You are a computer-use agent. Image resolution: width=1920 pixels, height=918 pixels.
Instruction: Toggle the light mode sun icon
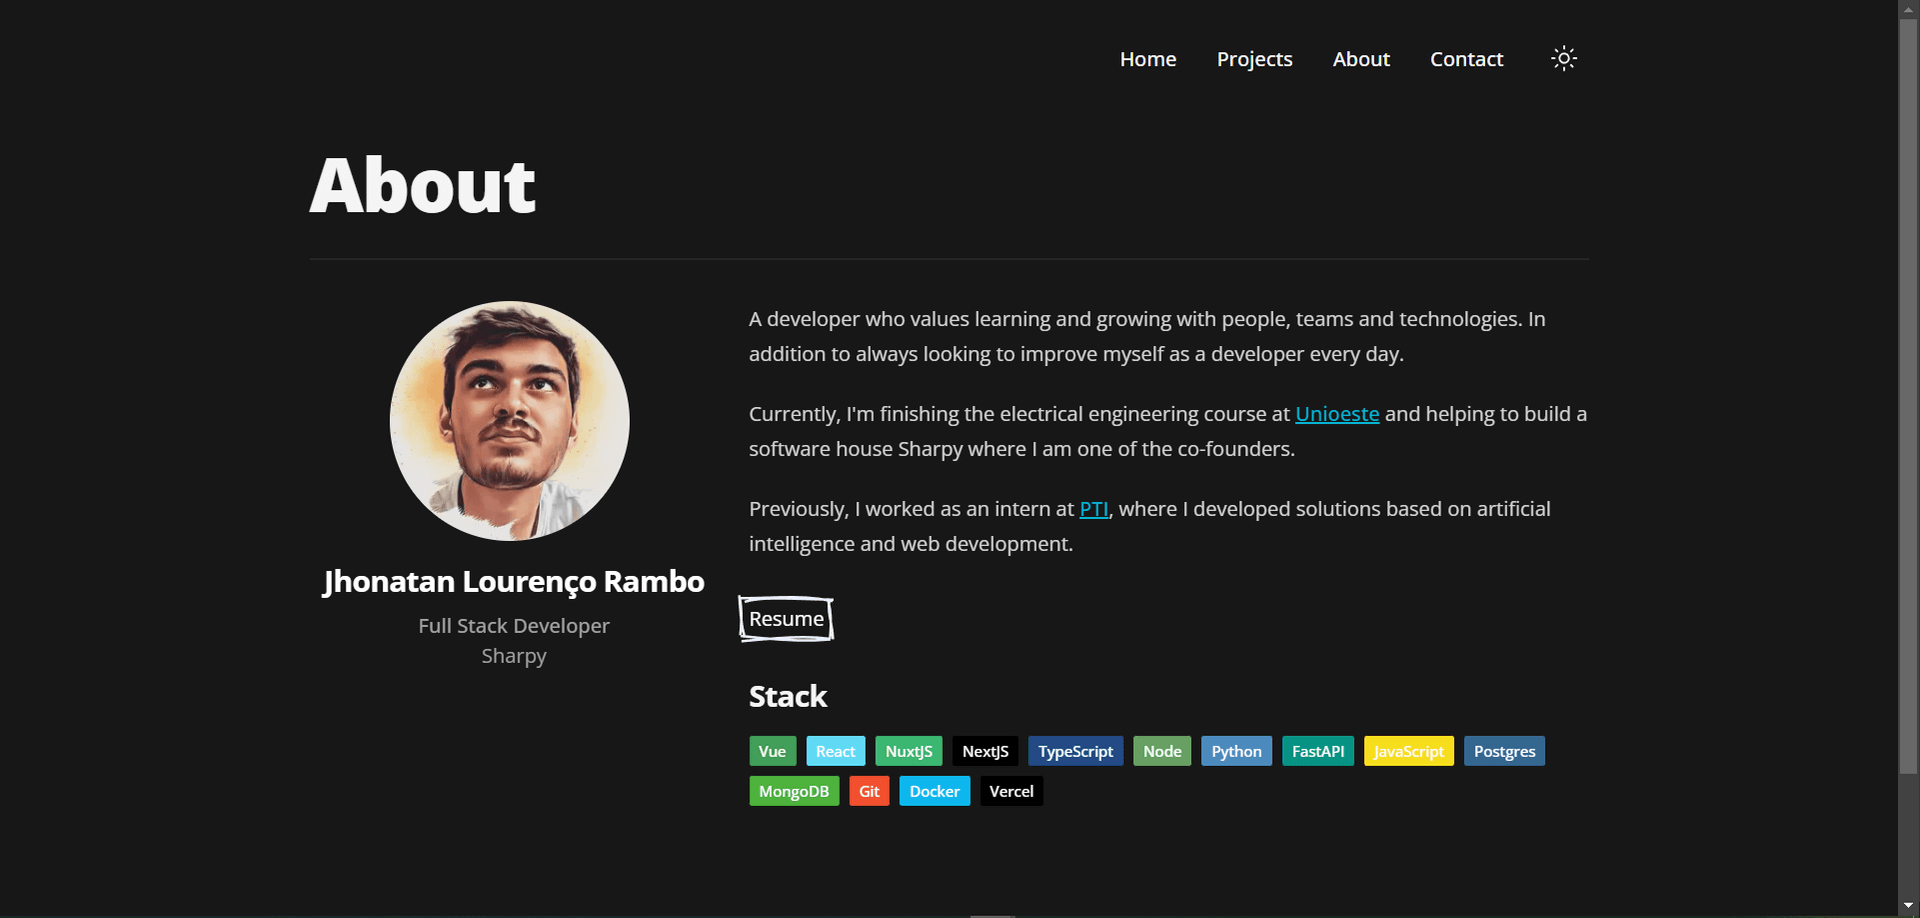coord(1564,59)
